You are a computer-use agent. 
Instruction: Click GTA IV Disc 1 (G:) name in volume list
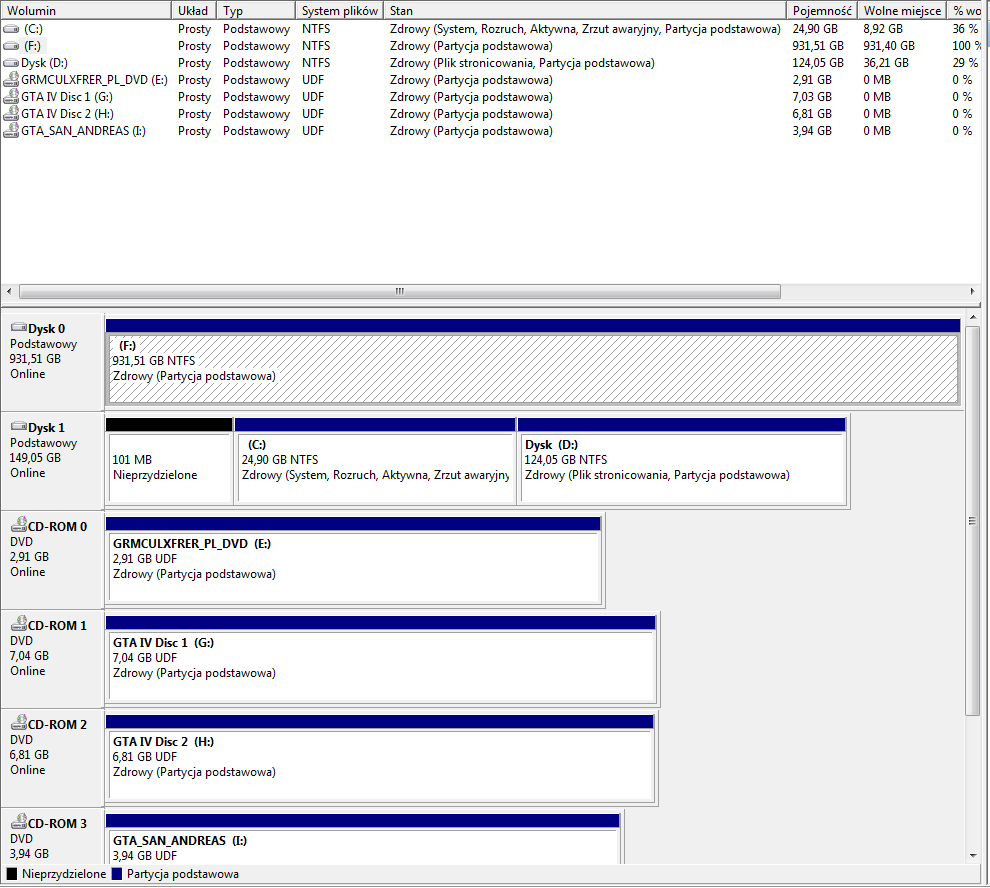67,97
